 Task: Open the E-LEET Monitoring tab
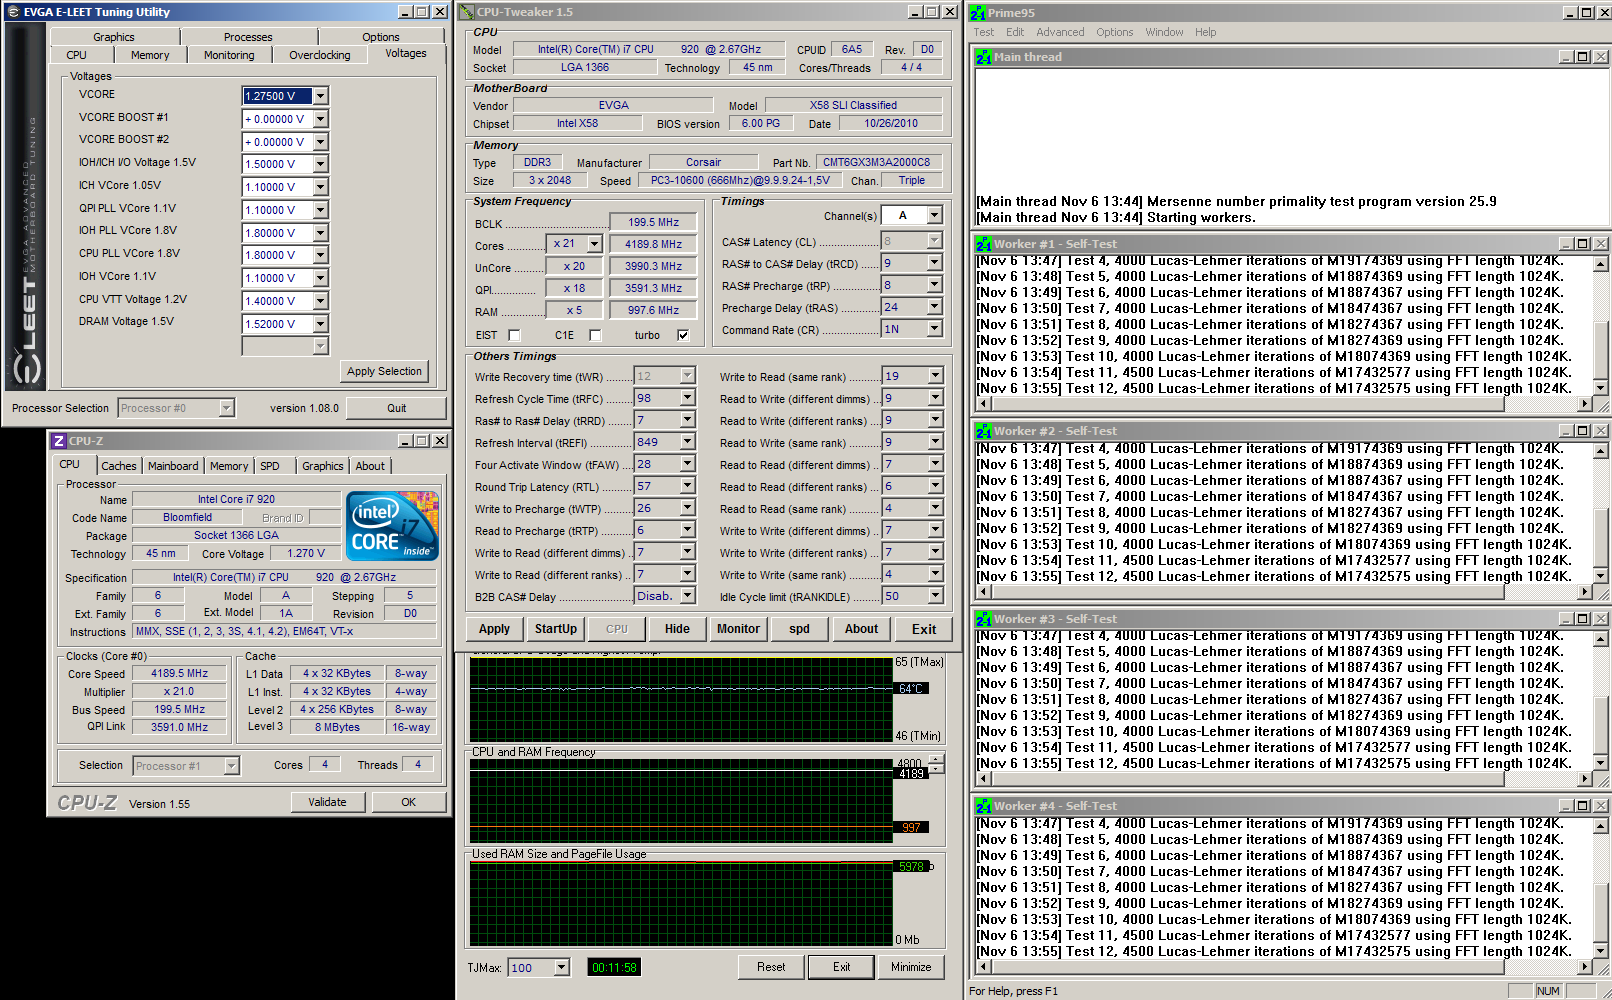pos(229,55)
